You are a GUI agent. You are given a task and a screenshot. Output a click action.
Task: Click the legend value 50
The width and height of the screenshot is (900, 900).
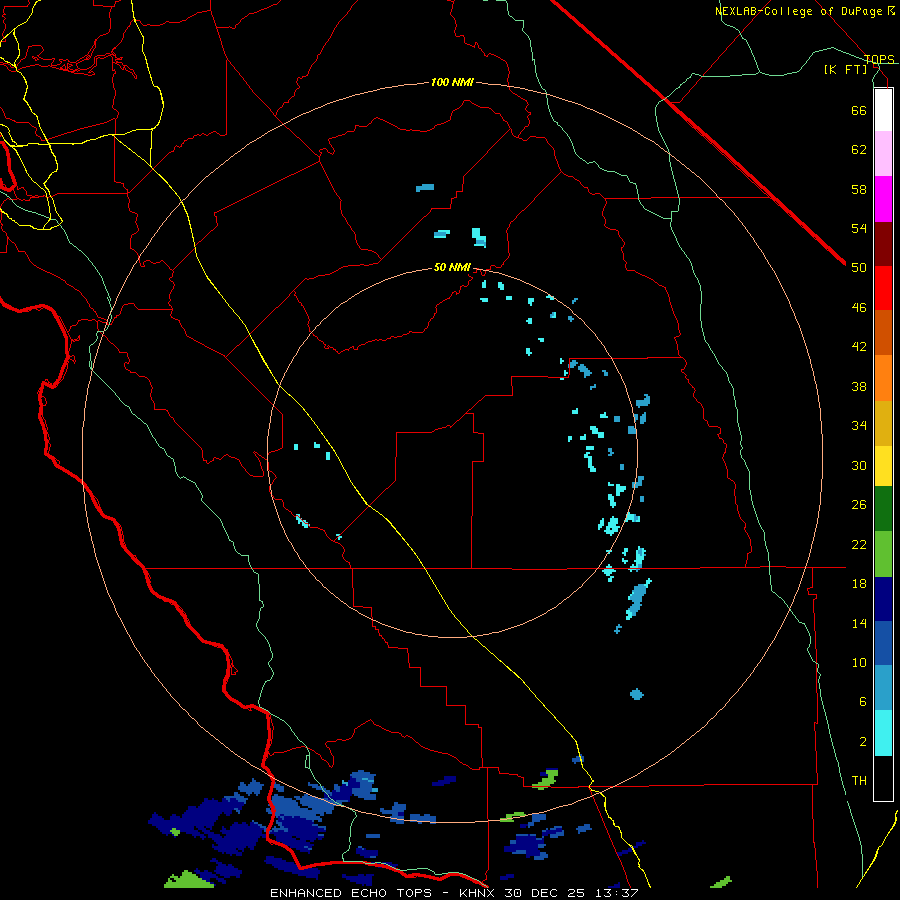click(x=859, y=268)
